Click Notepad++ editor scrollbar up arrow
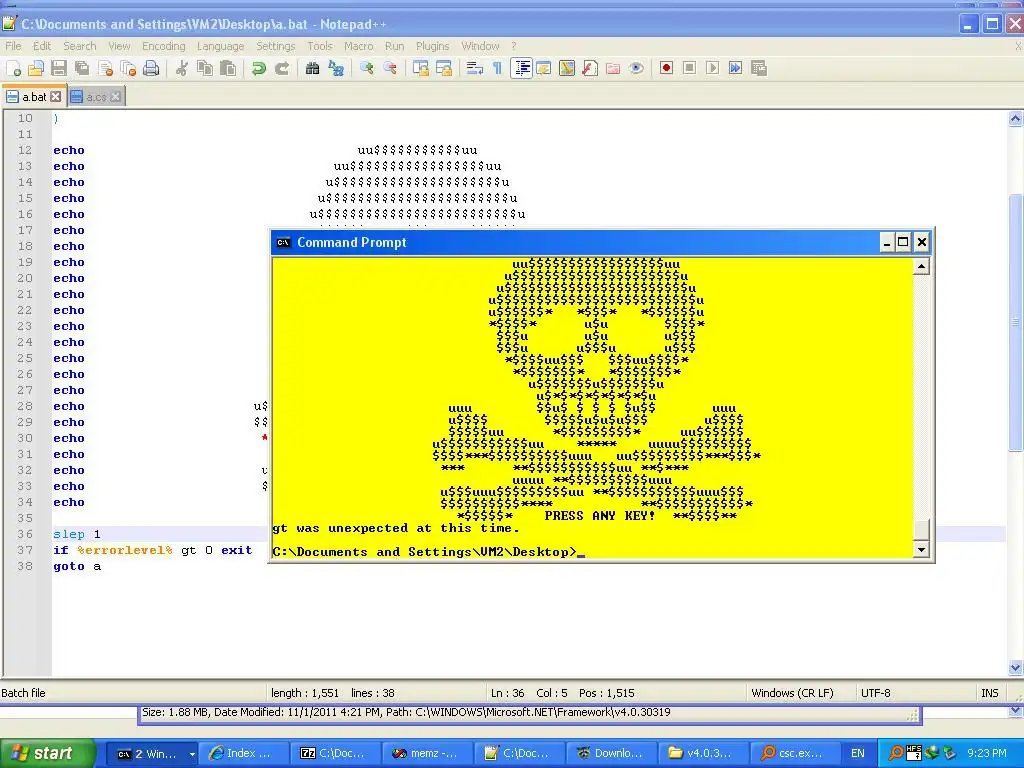 point(1015,119)
